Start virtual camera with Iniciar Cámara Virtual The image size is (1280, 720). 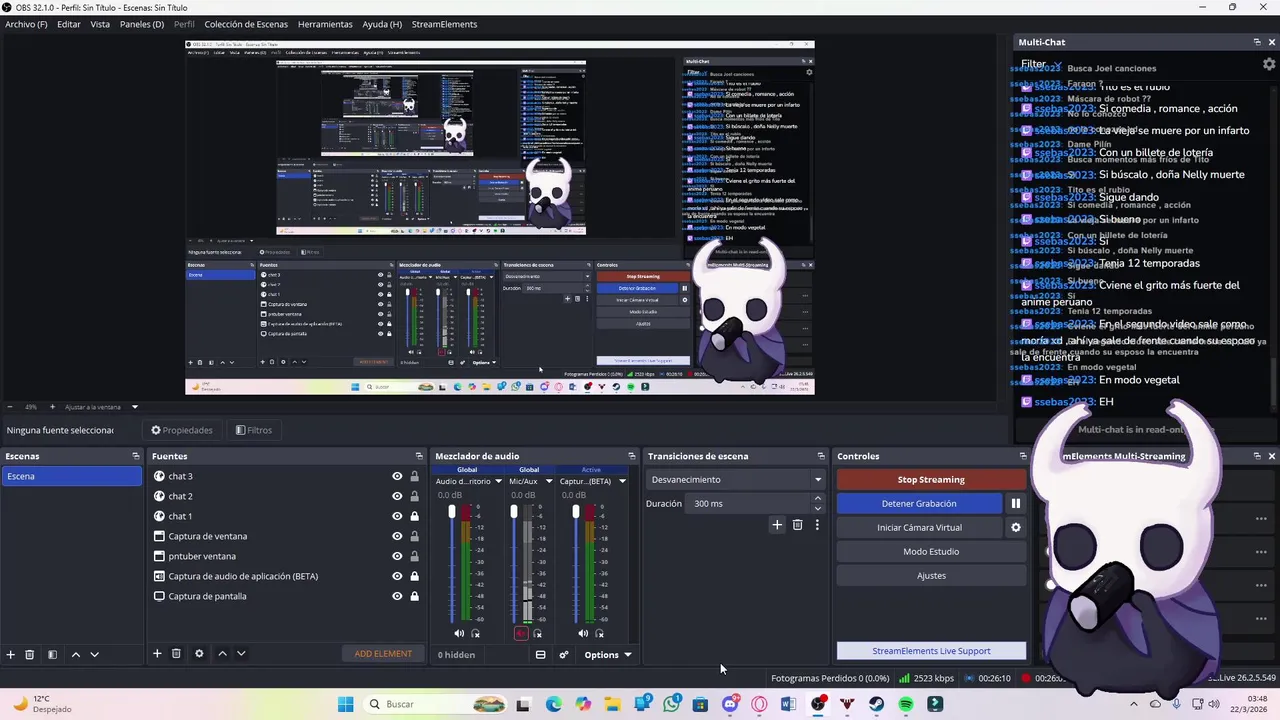[919, 528]
